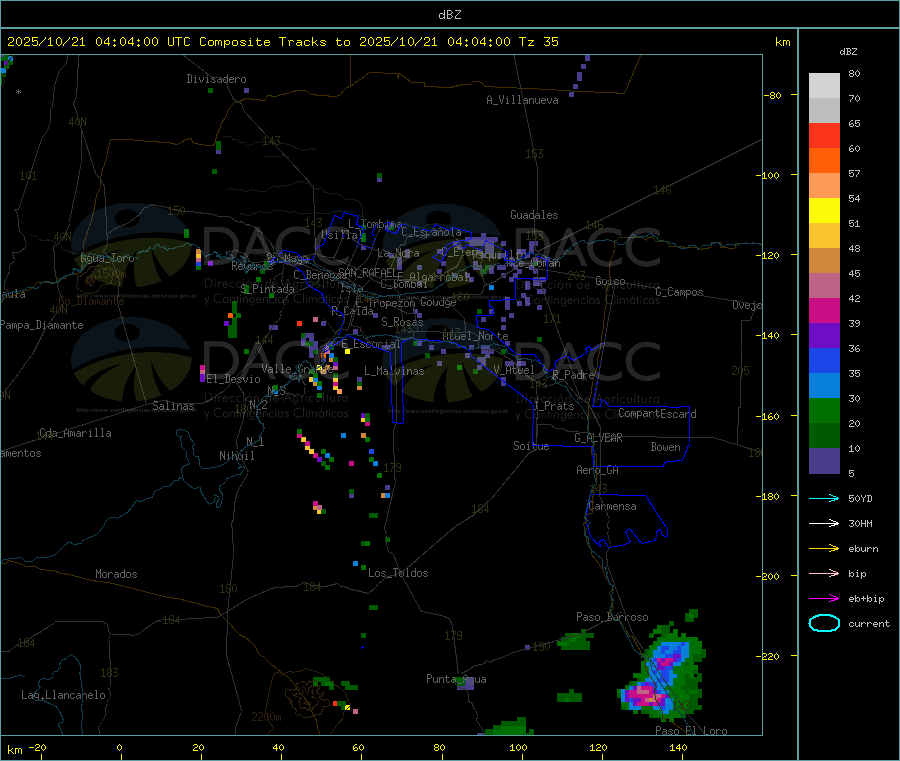Click the R_Padre map label

(573, 375)
